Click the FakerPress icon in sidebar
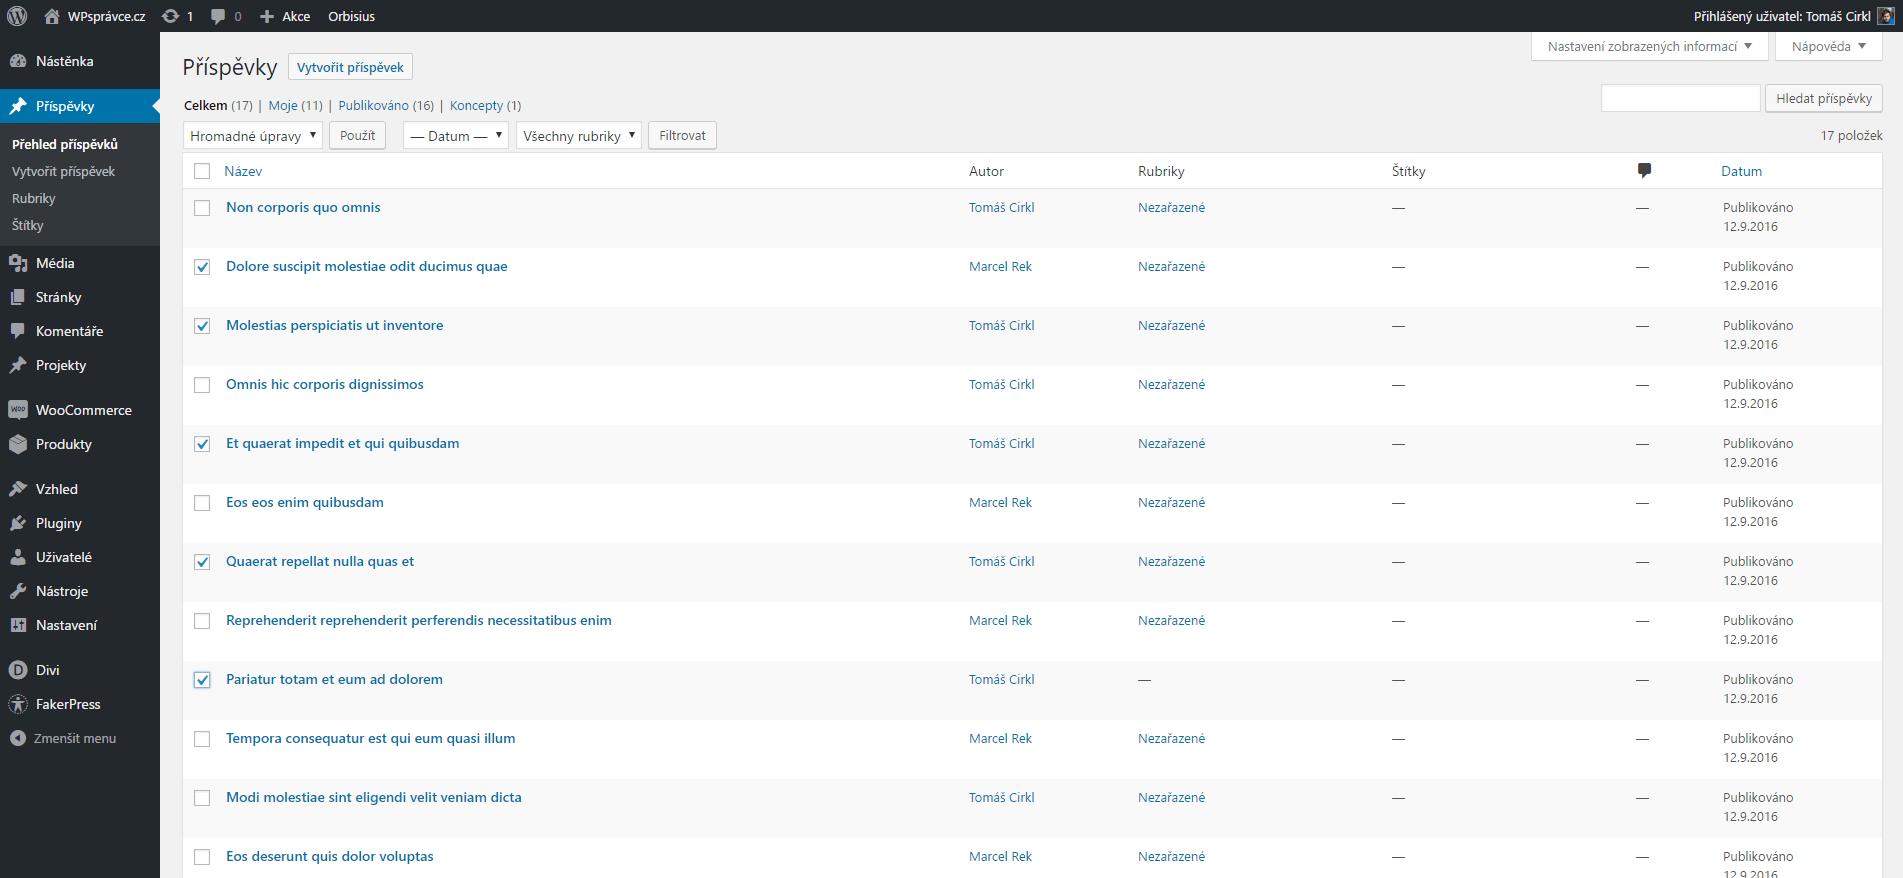Screen dimensions: 1903x878 coord(18,704)
